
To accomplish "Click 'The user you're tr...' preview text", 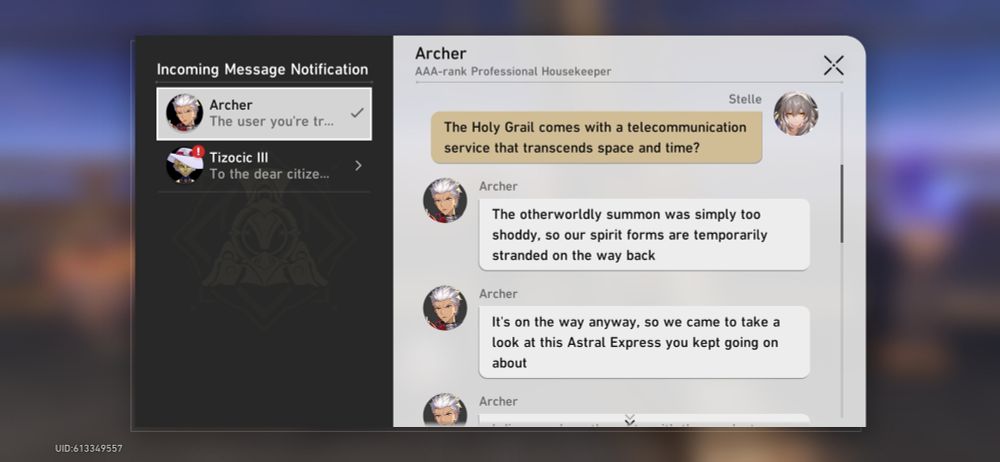I will tap(272, 121).
